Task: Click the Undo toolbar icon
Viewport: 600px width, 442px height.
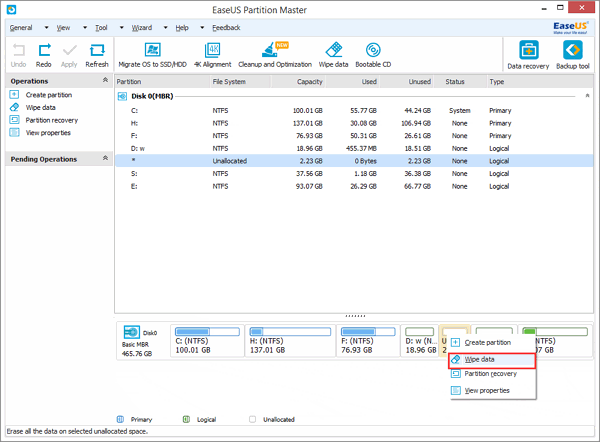Action: coord(18,55)
